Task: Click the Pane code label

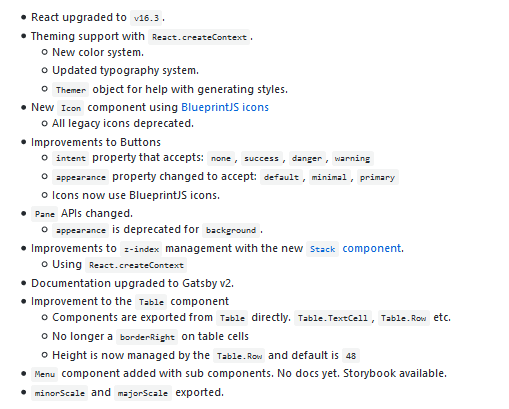Action: 45,214
